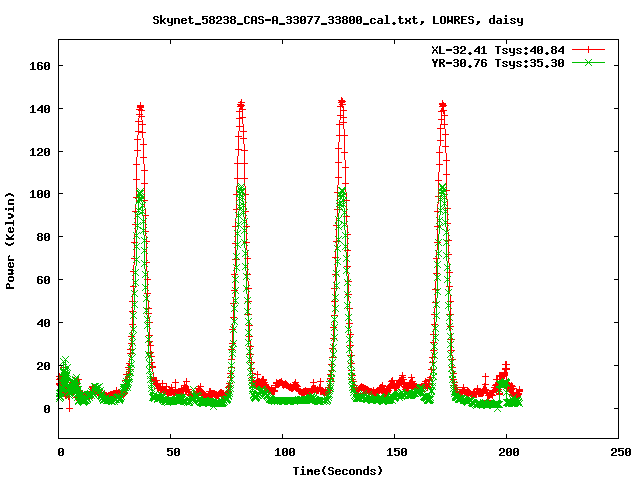
Task: Click the red peak near 35 seconds
Action: click(x=140, y=108)
